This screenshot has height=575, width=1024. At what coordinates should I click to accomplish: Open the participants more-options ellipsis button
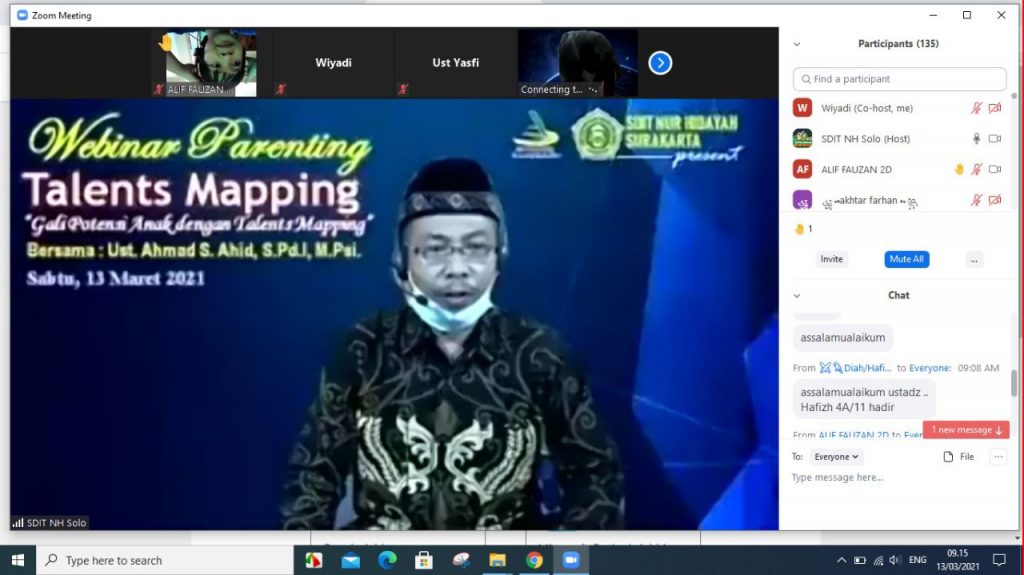coord(973,259)
